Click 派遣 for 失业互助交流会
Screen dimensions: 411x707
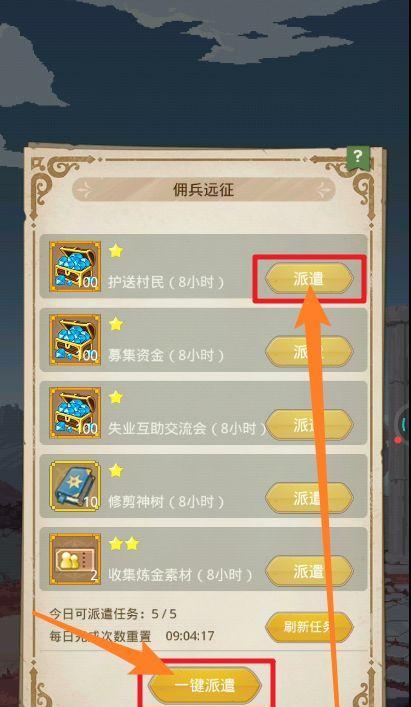click(309, 425)
